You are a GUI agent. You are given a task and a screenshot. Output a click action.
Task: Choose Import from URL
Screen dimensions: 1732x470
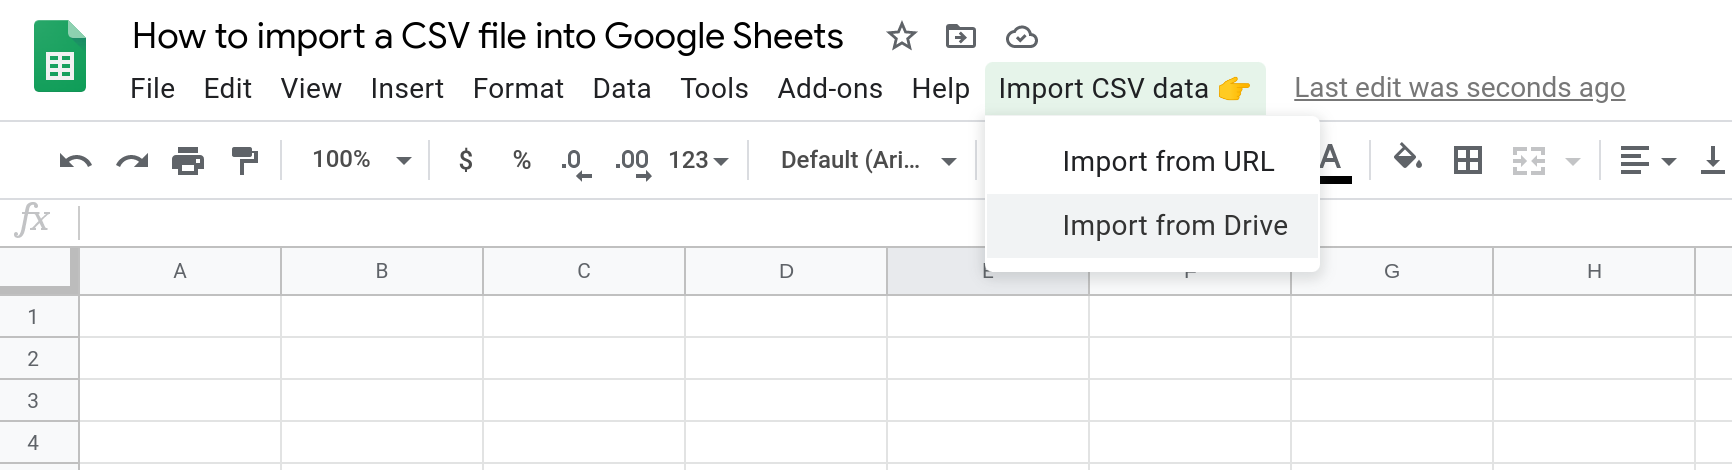pyautogui.click(x=1152, y=162)
